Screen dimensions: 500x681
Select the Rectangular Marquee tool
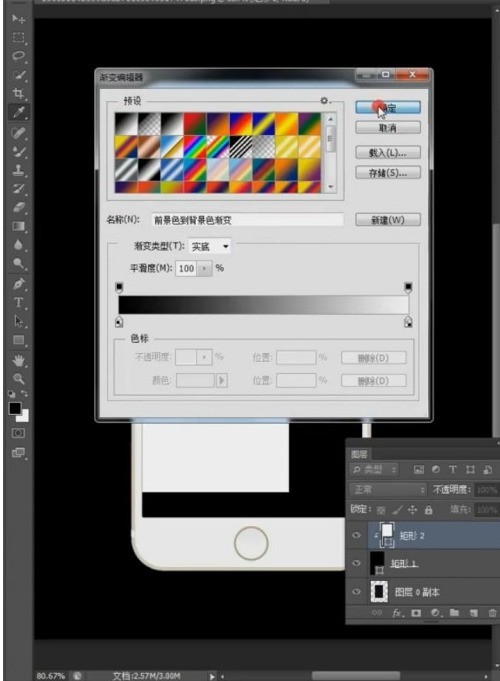click(18, 37)
